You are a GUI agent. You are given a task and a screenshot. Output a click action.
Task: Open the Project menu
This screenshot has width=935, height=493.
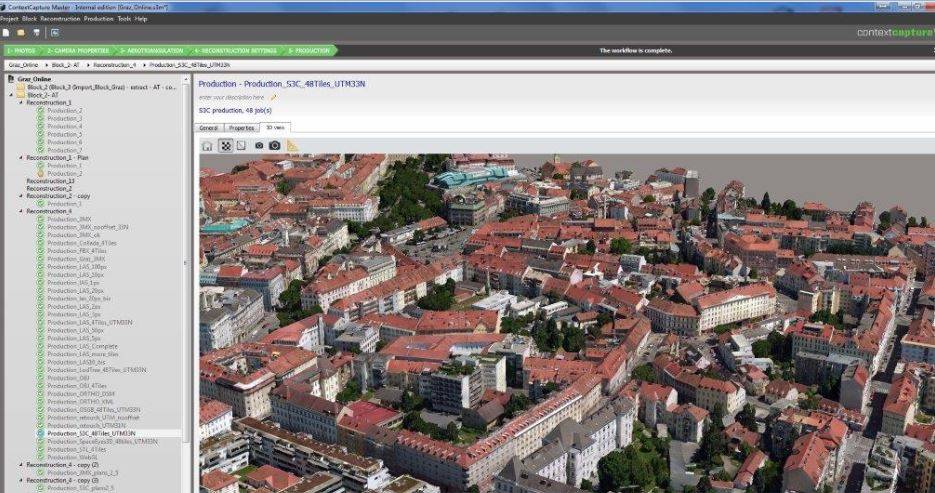[9, 19]
